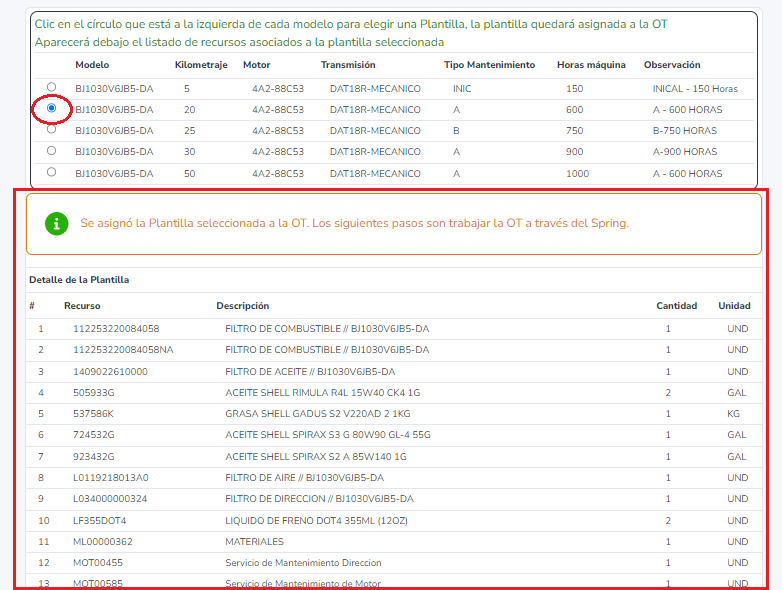Click the Unidad column header
This screenshot has height=590, width=782.
734,306
